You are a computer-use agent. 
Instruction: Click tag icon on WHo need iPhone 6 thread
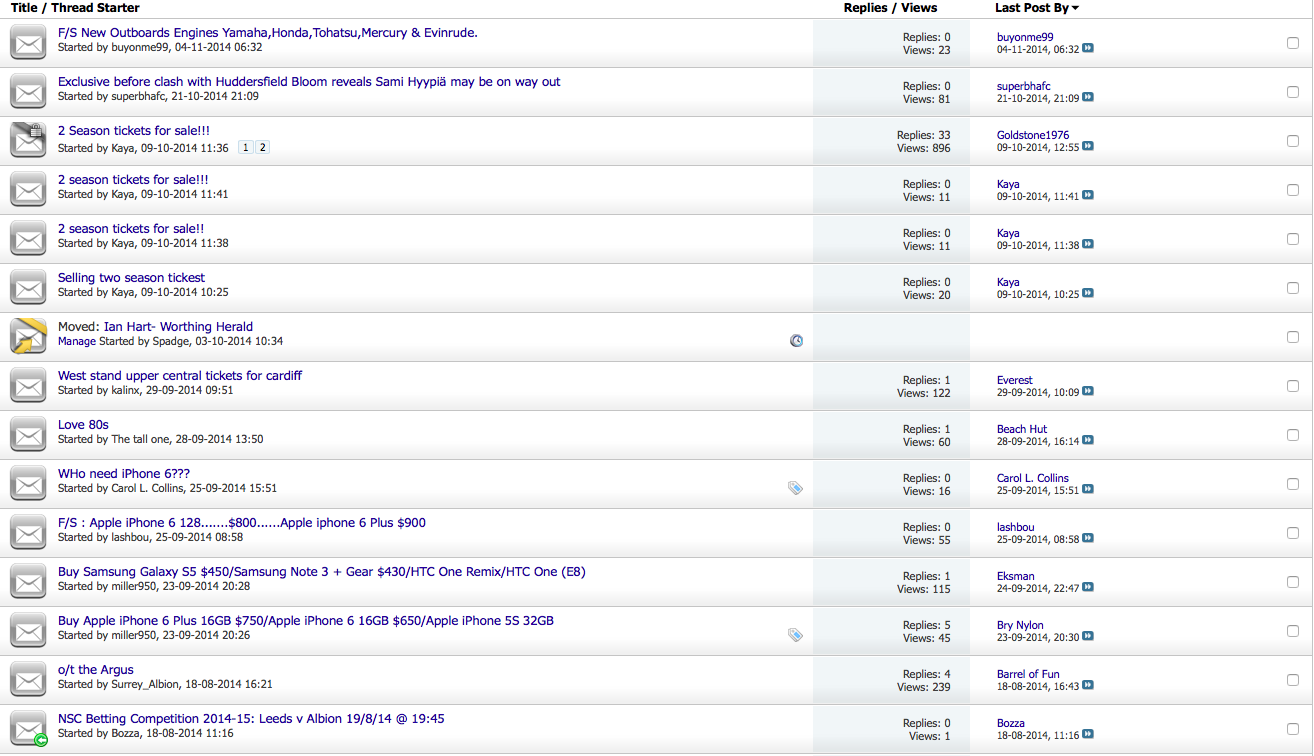click(x=795, y=488)
